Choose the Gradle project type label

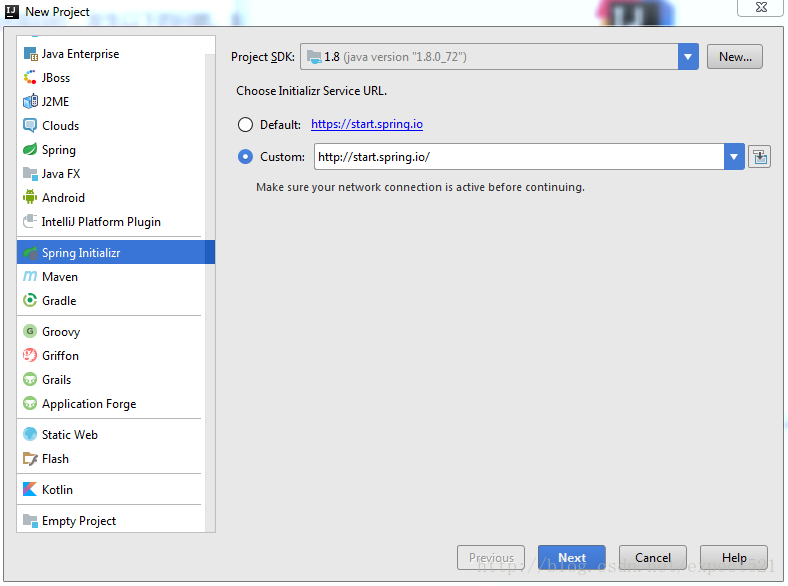coord(59,301)
